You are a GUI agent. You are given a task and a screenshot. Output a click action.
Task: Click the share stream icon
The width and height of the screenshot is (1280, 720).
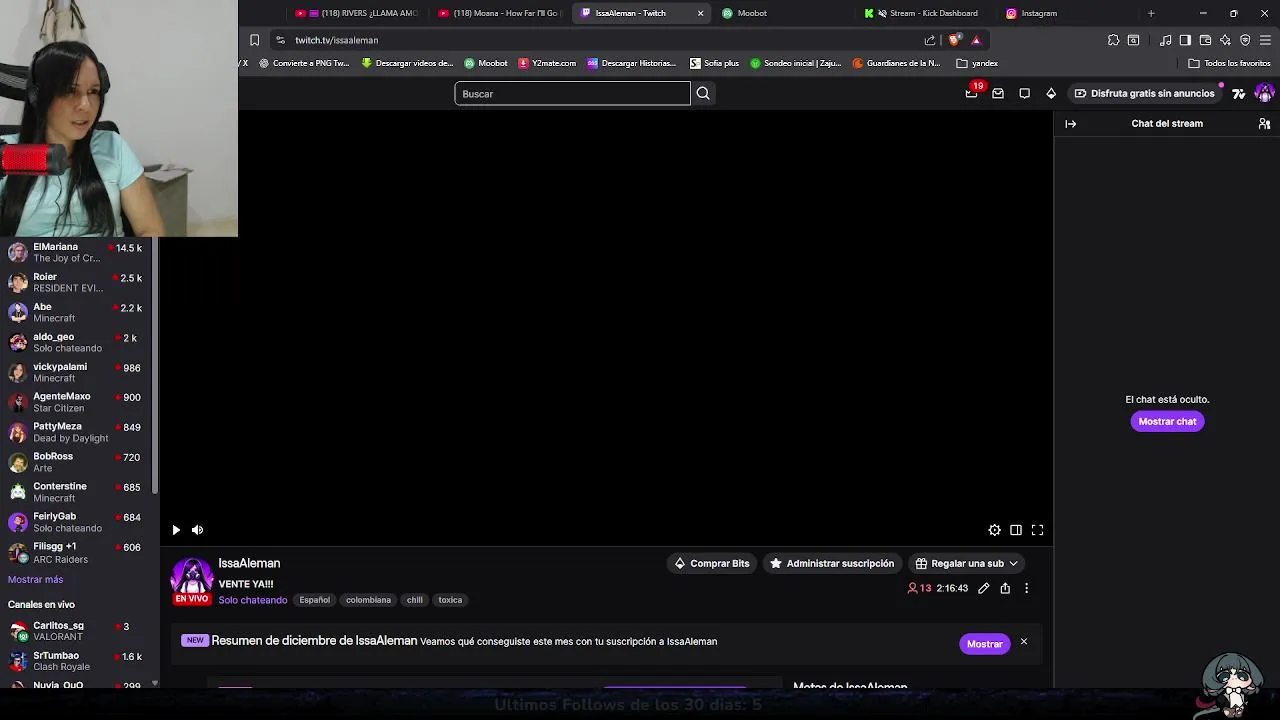pos(1005,588)
